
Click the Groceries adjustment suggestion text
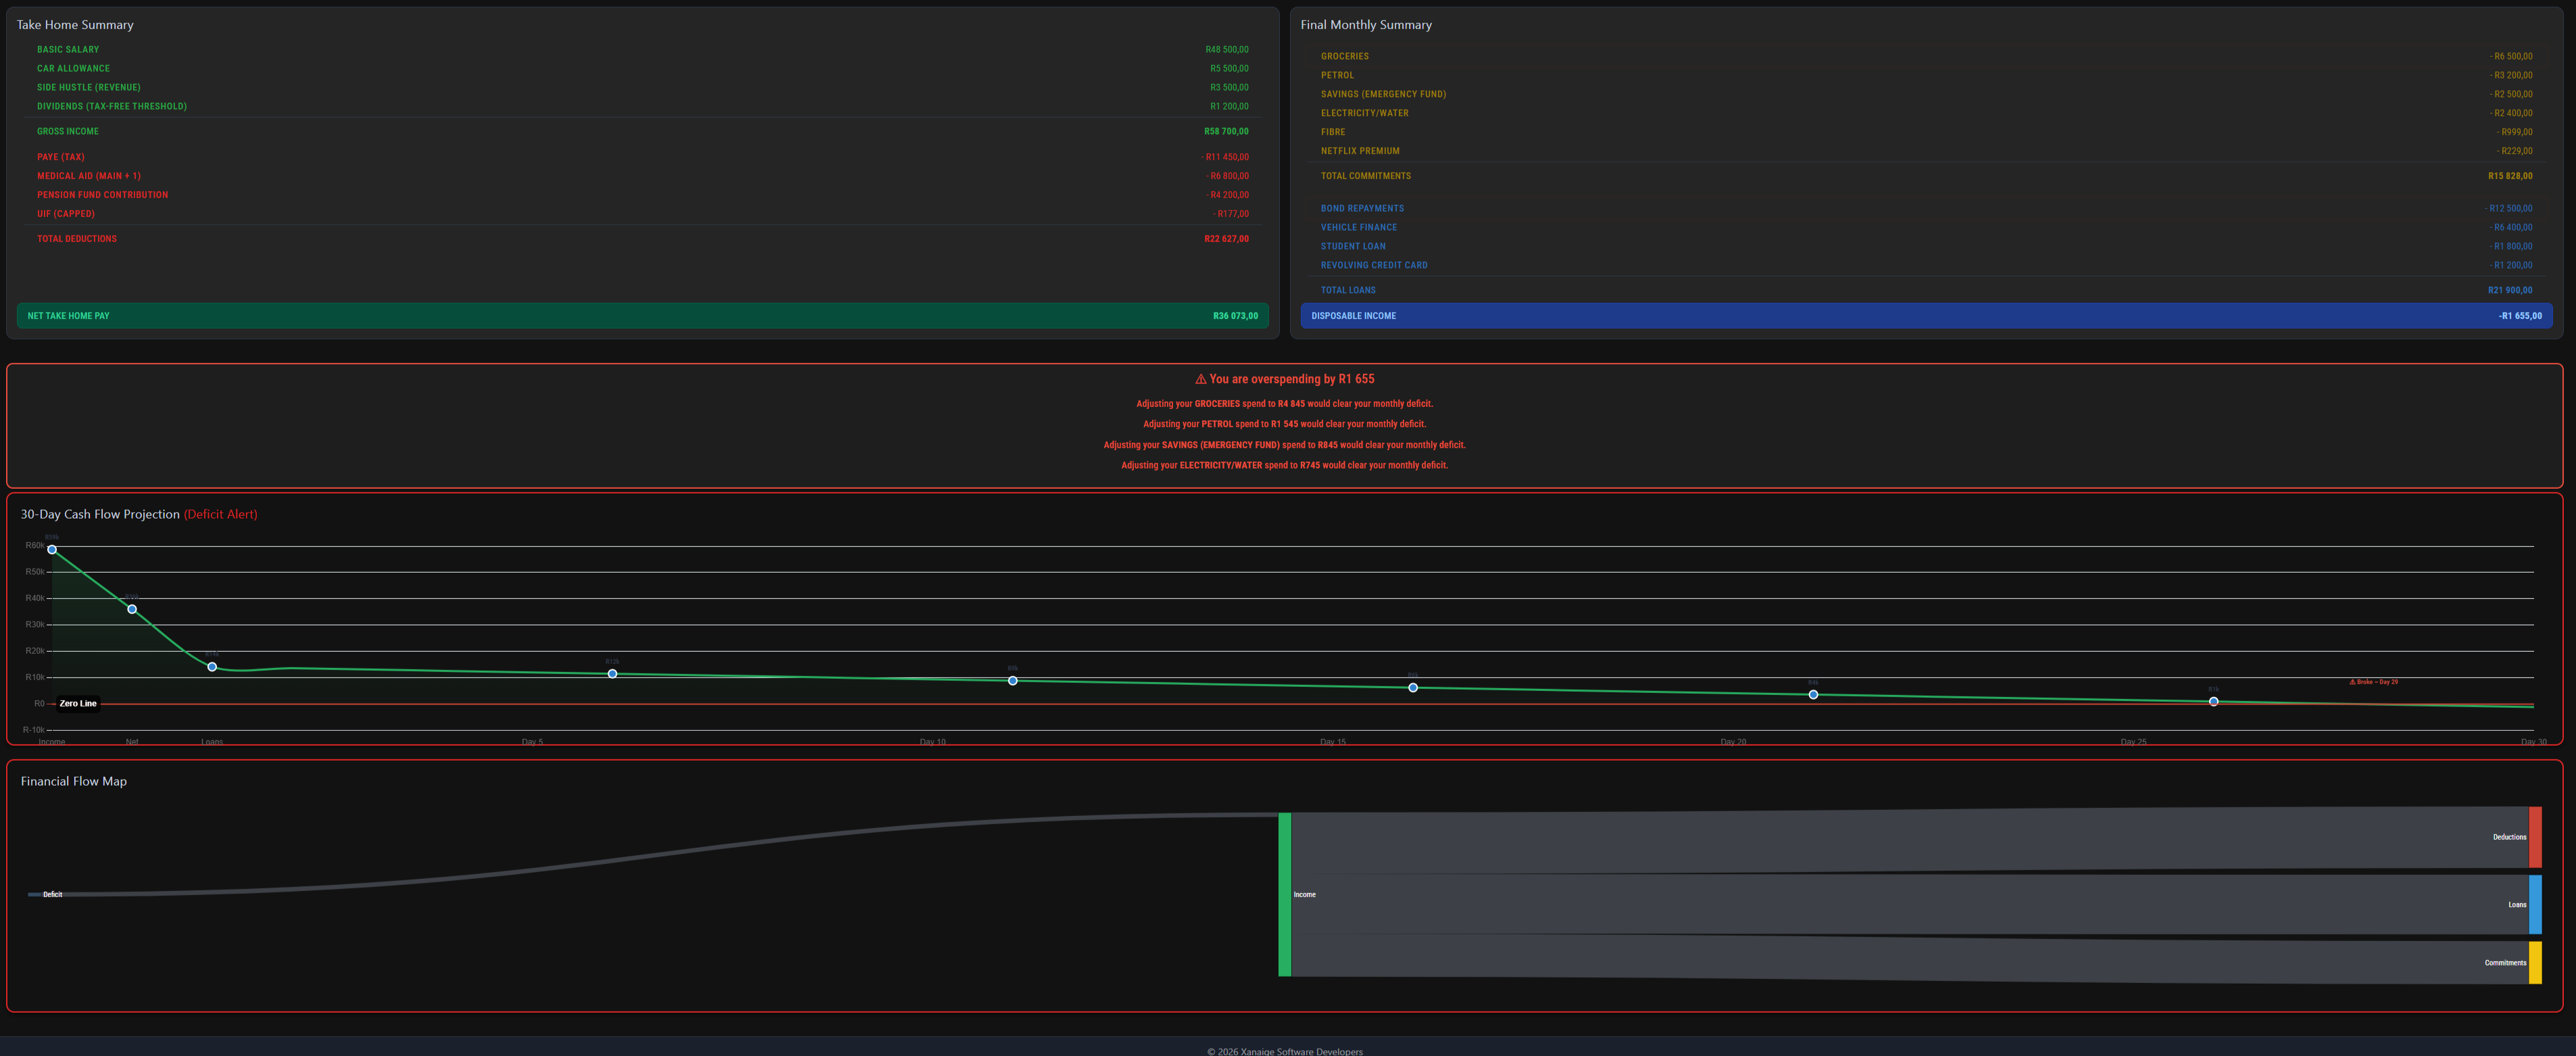pos(1284,404)
